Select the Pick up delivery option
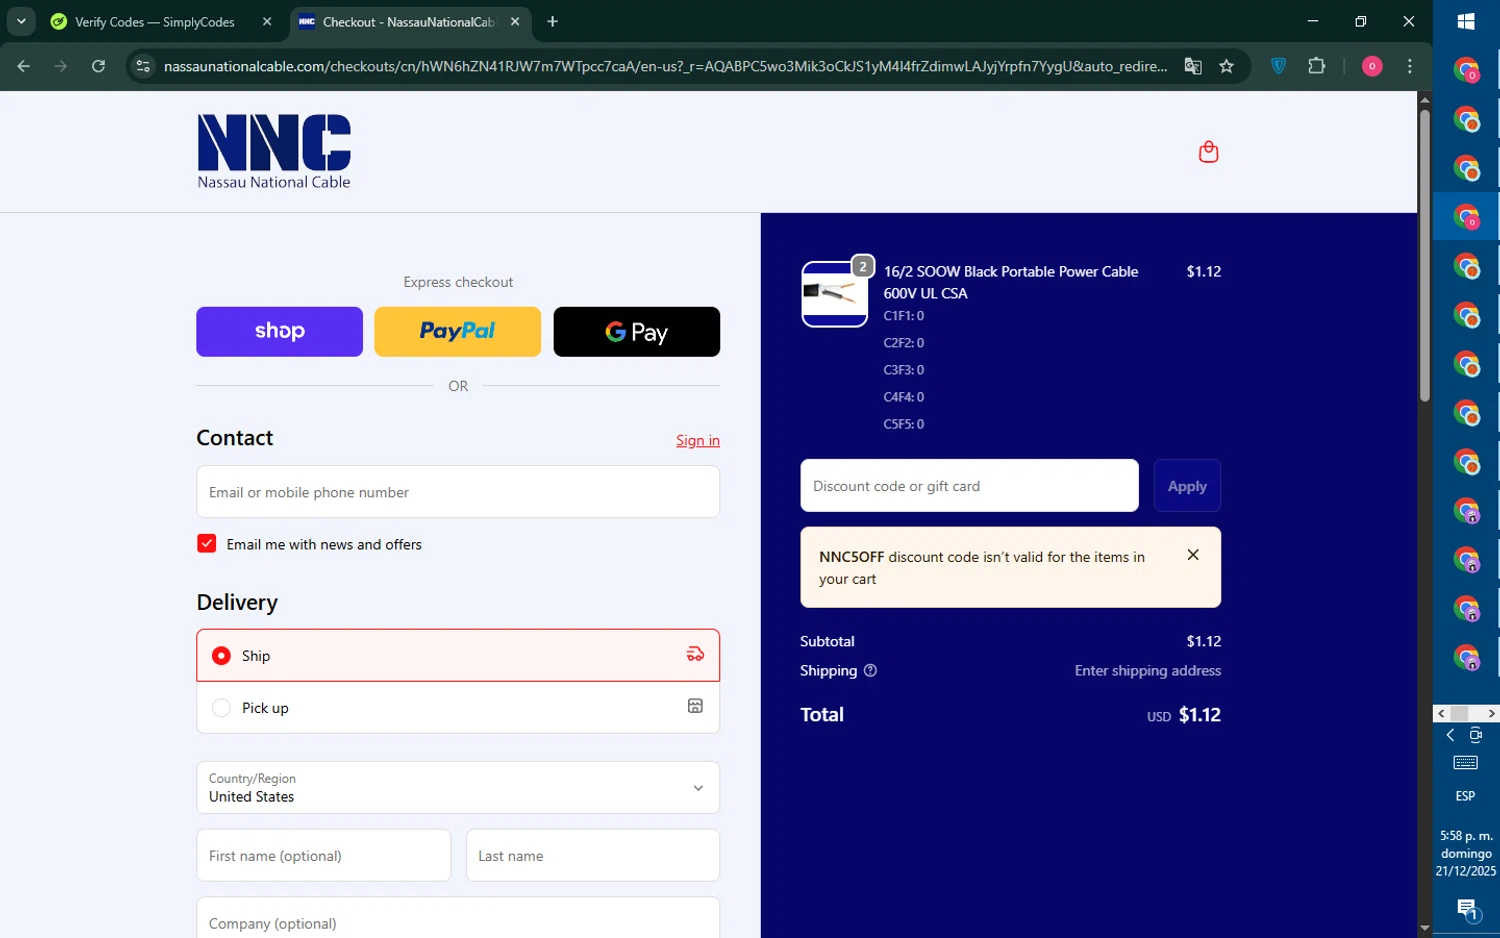The height and width of the screenshot is (938, 1500). (x=458, y=707)
